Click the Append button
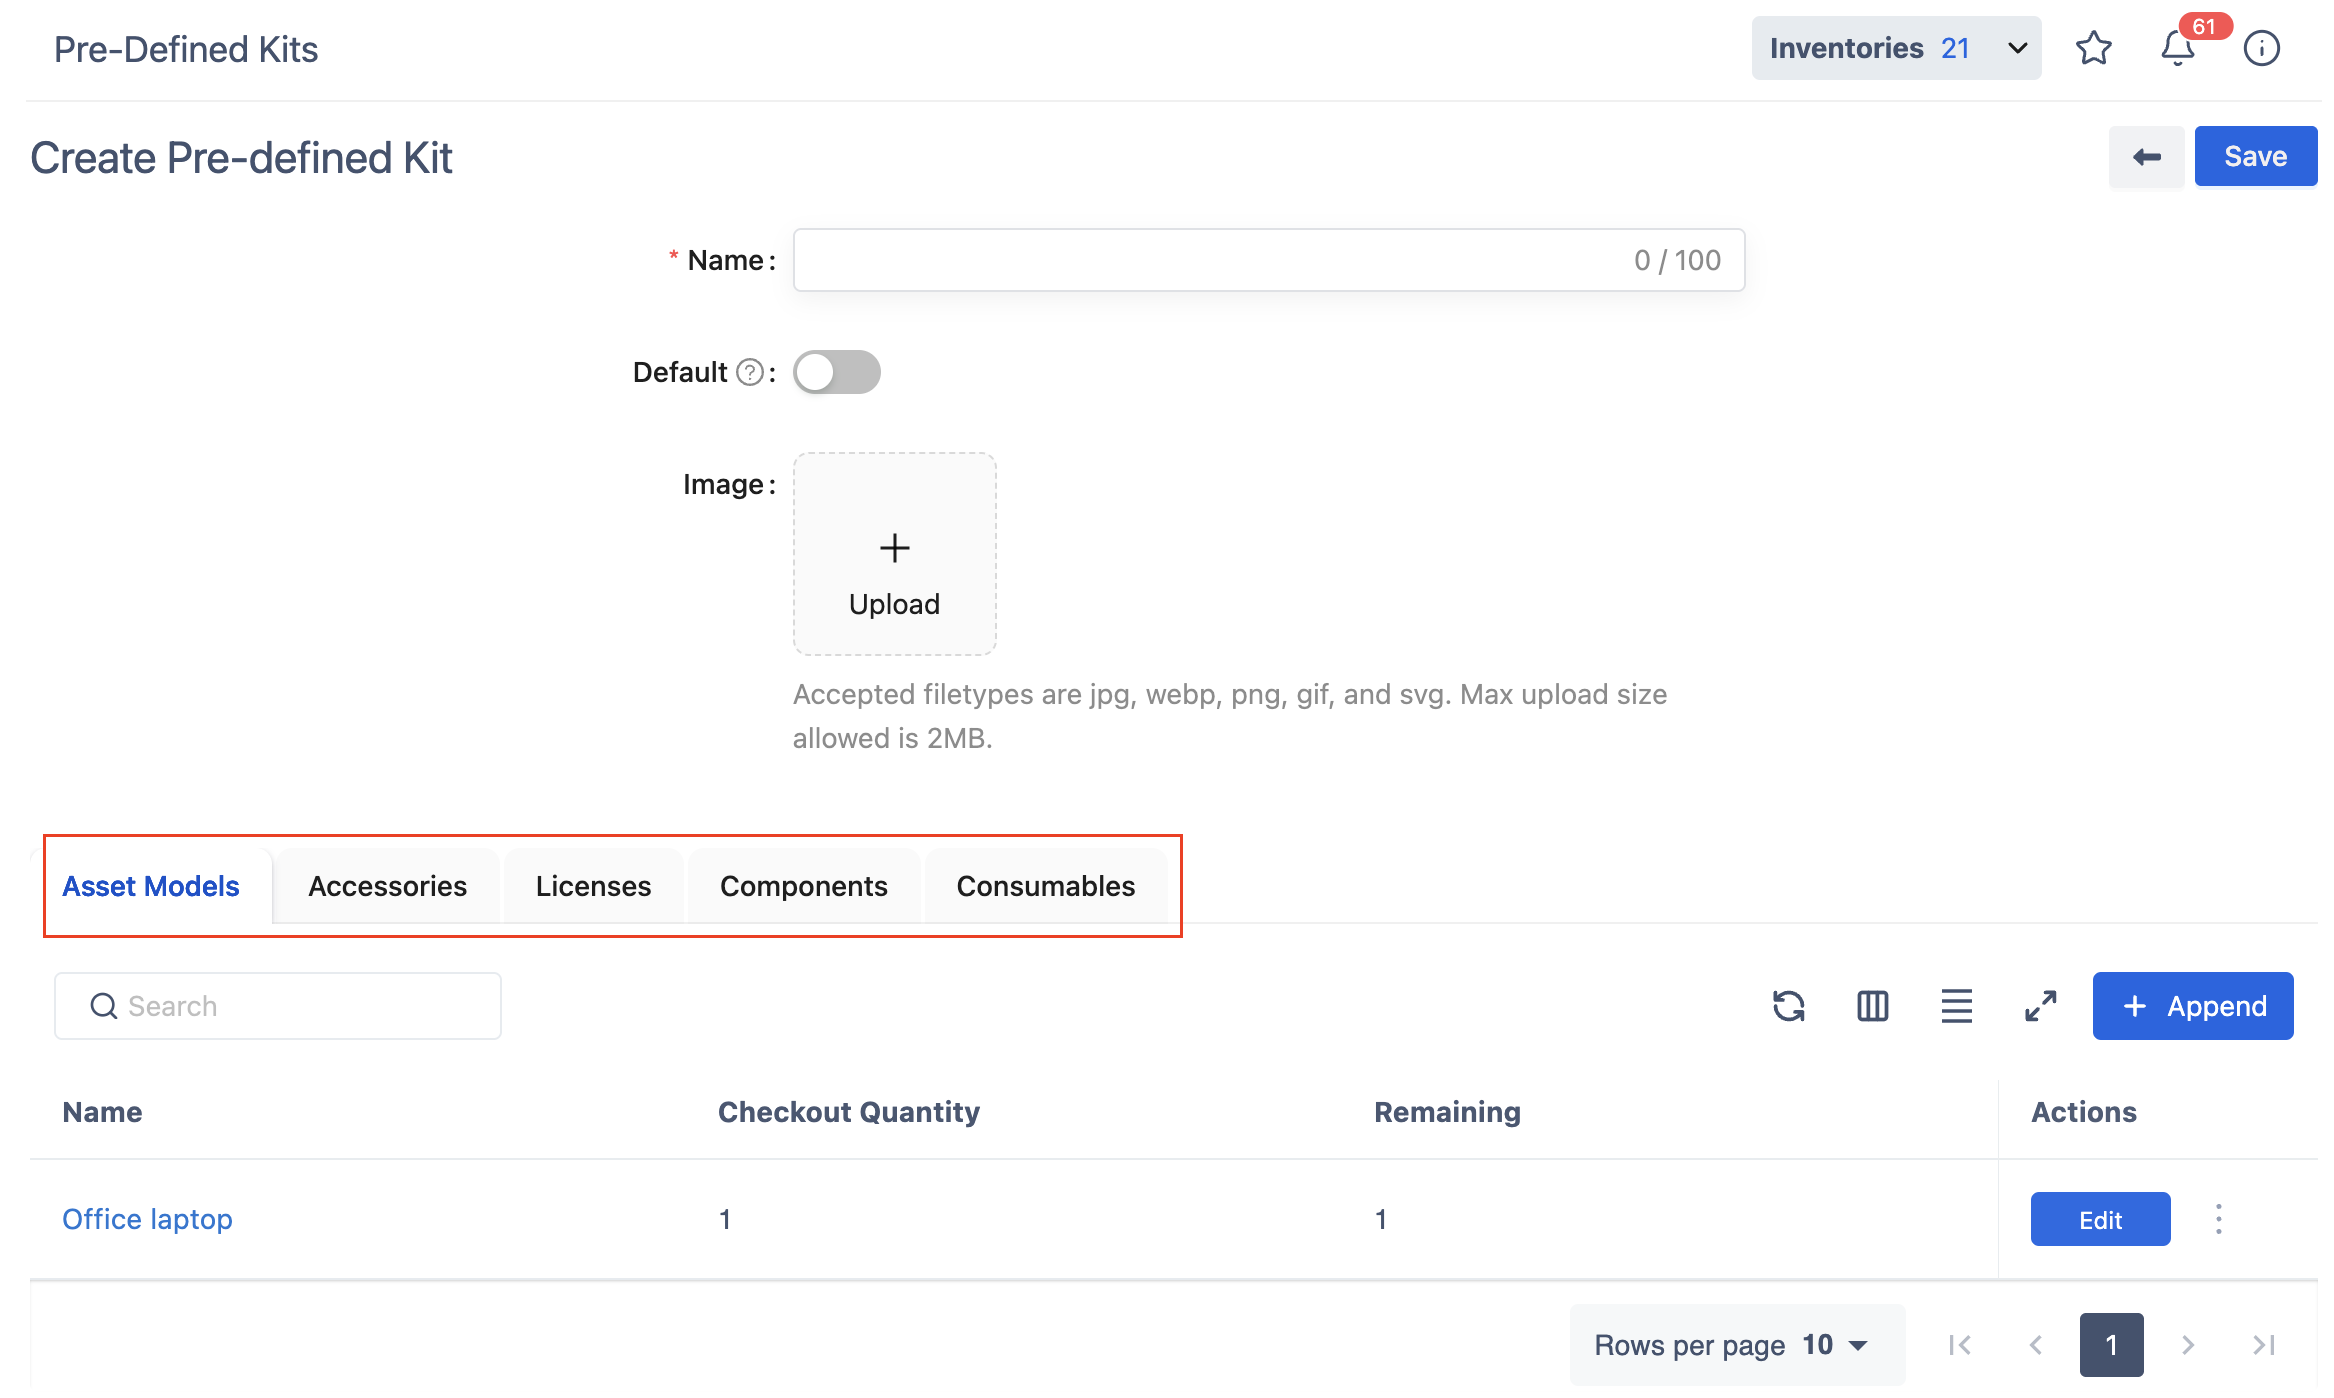Screen dimensions: 2334x1398 pyautogui.click(x=2192, y=1006)
